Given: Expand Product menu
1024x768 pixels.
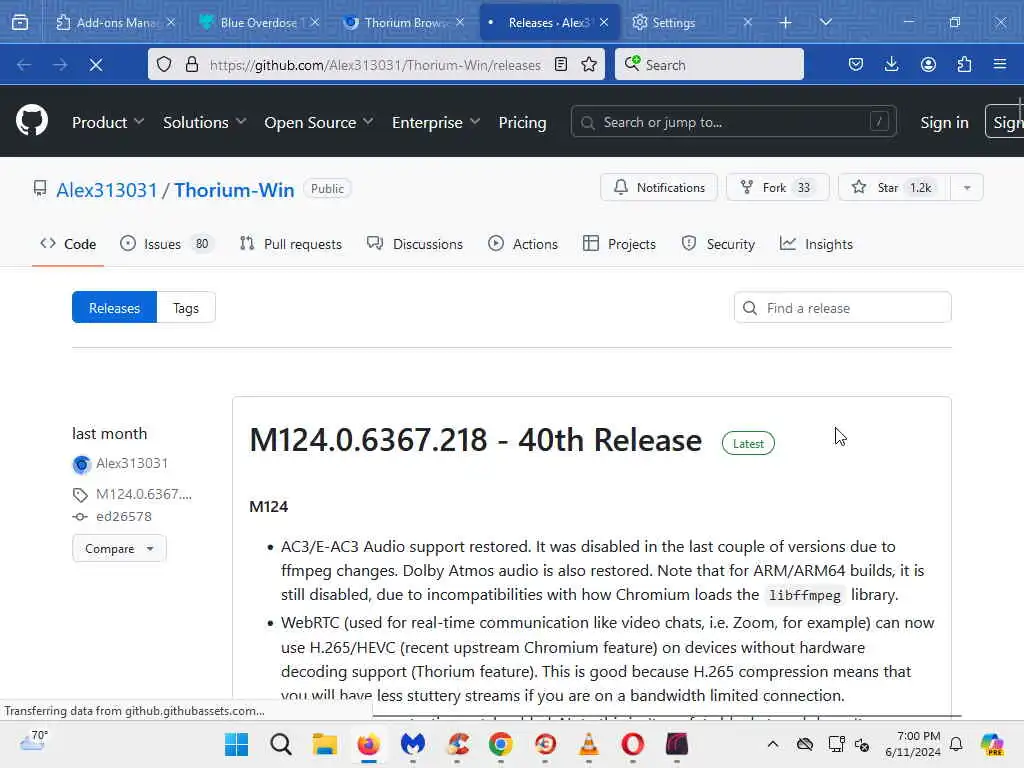Looking at the screenshot, I should tap(108, 122).
